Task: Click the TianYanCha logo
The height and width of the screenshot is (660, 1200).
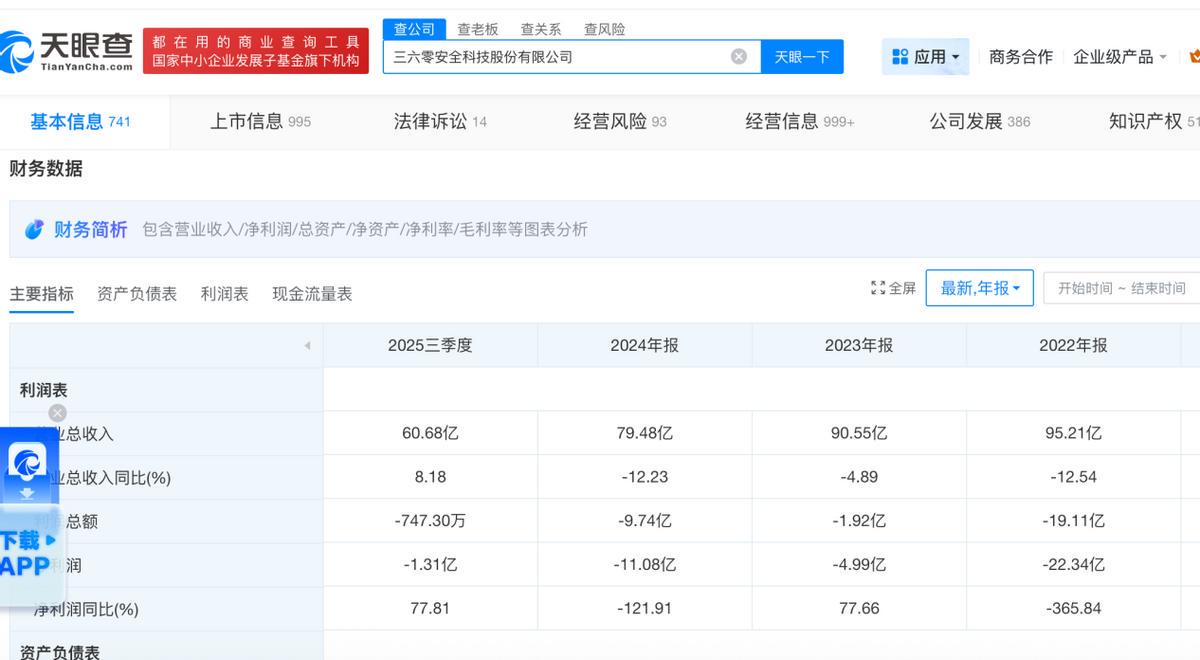Action: [68, 50]
